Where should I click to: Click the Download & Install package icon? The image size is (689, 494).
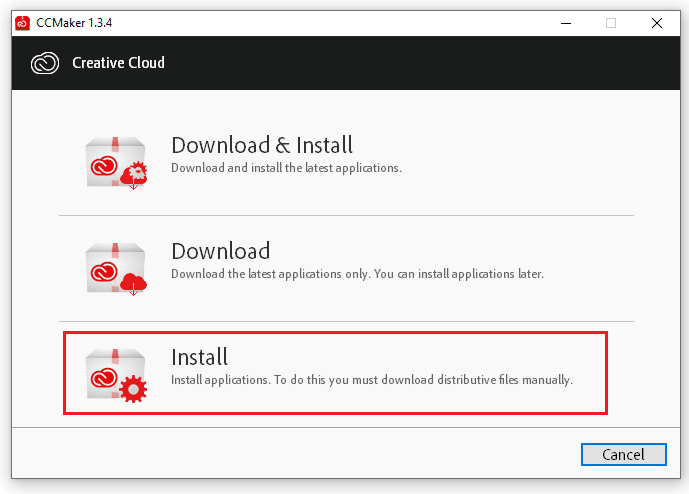115,160
